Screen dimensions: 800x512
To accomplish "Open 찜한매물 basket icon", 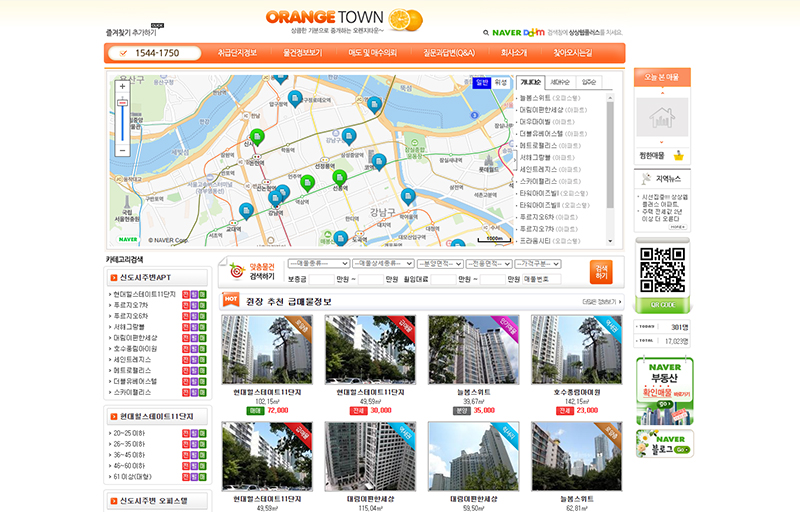I will tap(679, 156).
